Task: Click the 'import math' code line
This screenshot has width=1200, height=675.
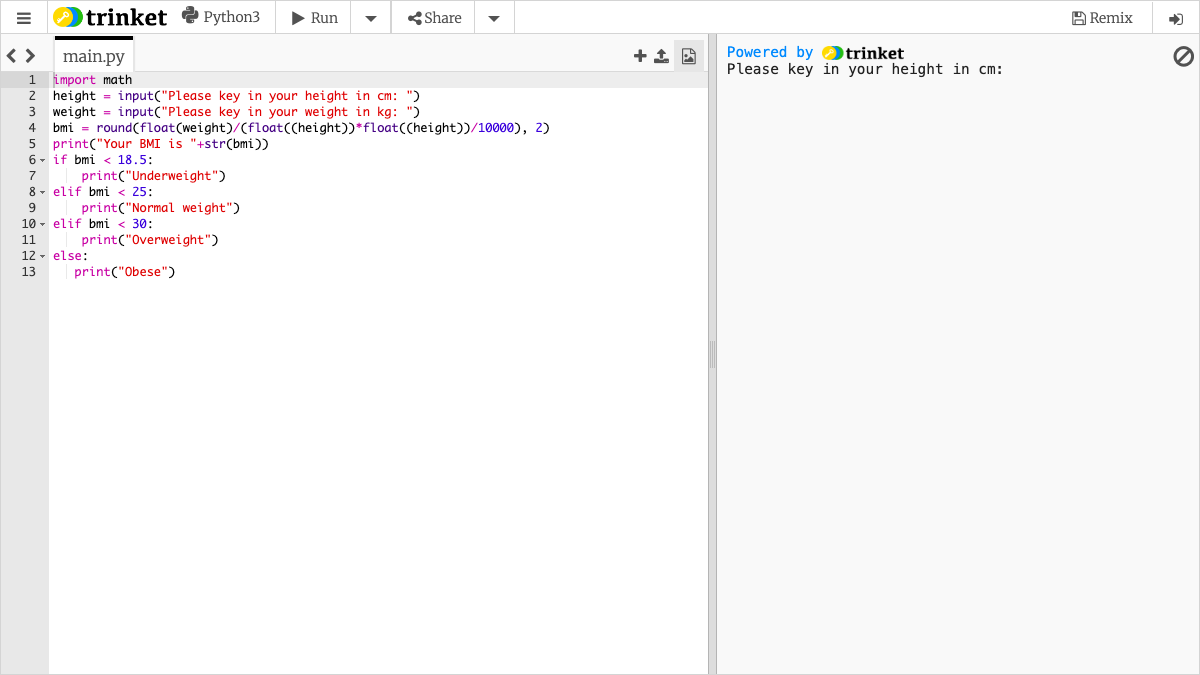Action: point(92,80)
